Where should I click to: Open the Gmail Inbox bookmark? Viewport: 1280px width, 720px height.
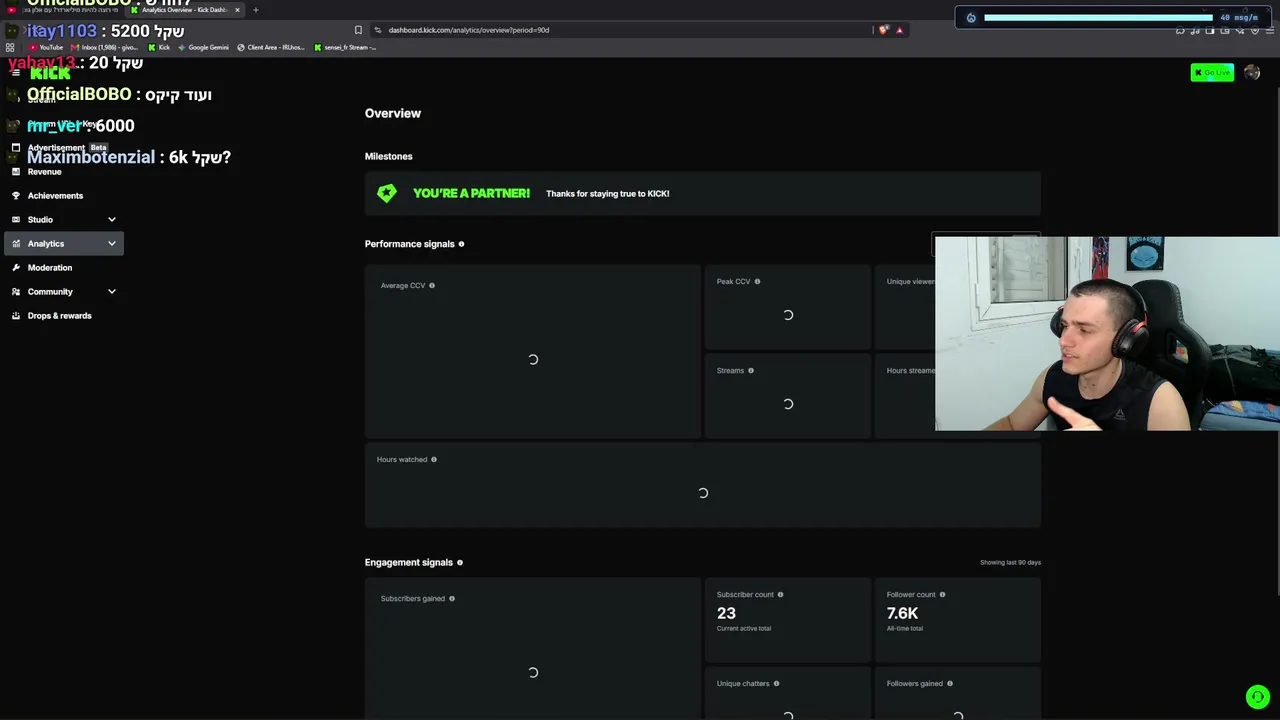coord(105,47)
